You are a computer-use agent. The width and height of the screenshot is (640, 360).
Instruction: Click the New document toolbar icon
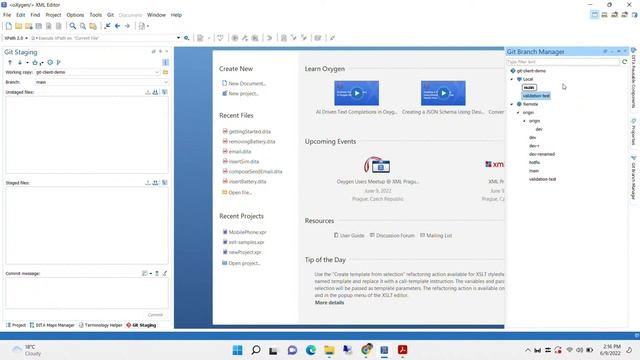point(9,26)
